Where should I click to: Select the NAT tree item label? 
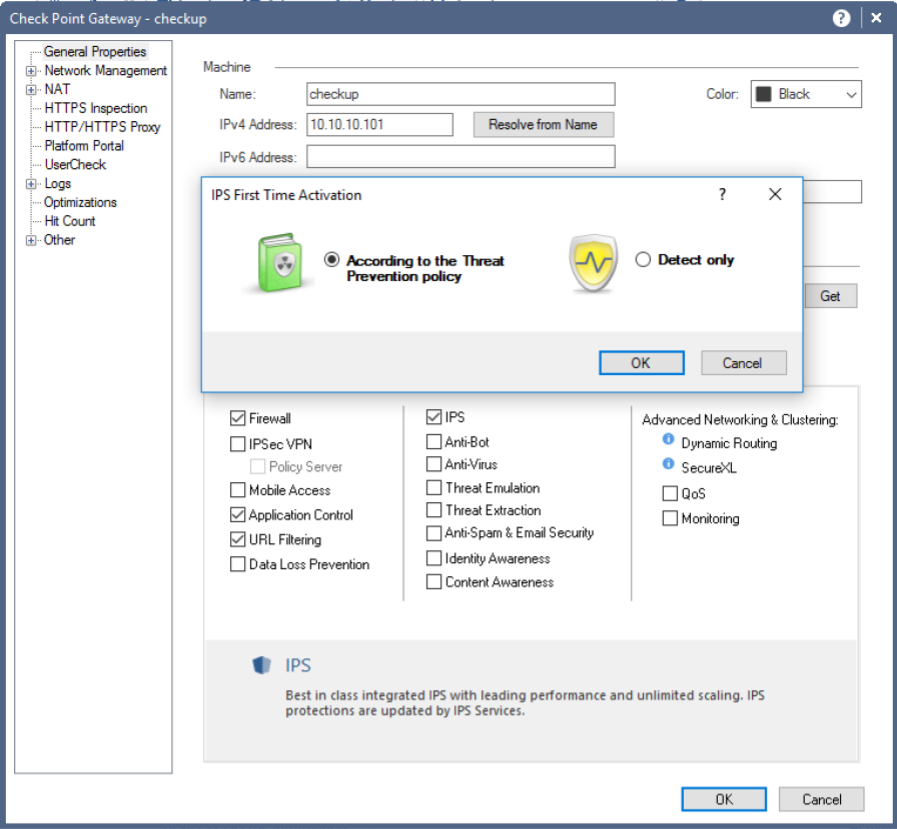(57, 89)
